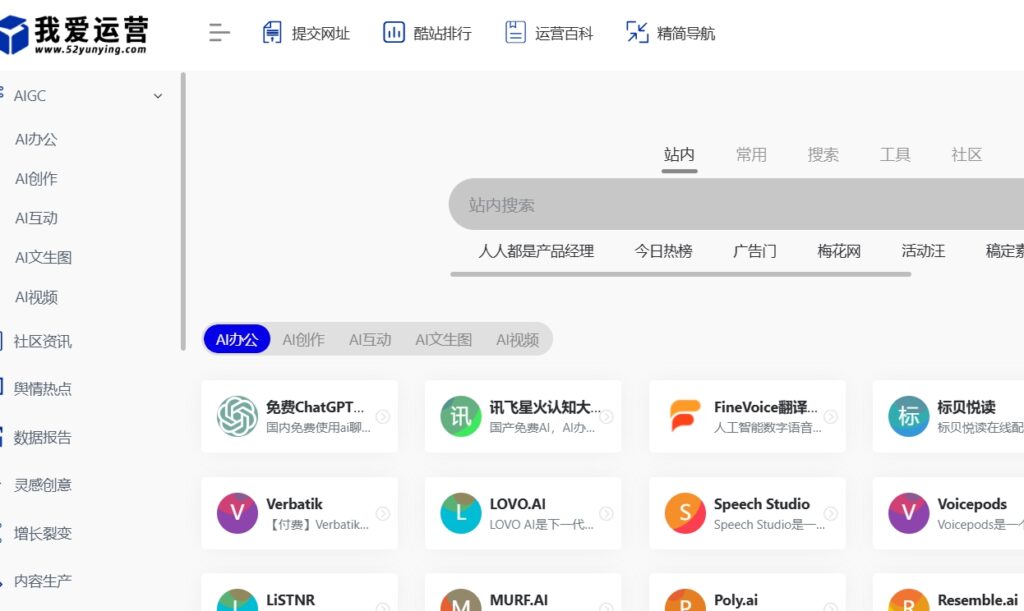Click the arrow button on Verbatik card

[x=383, y=514]
